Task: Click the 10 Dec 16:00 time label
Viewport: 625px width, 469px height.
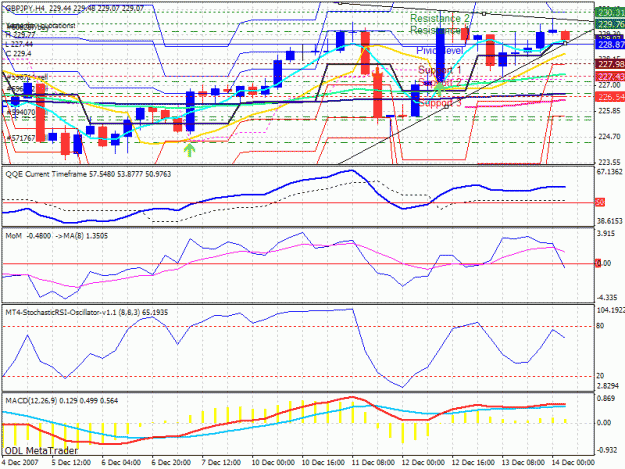Action: [x=323, y=463]
